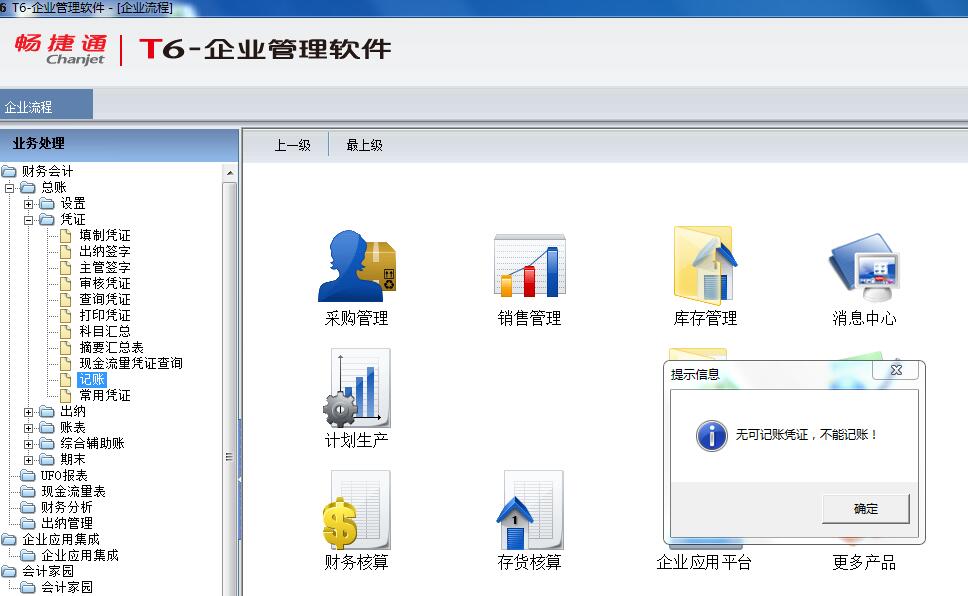This screenshot has width=968, height=596.
Task: Click the 综合辅助账 folder icon
Action: [x=47, y=444]
